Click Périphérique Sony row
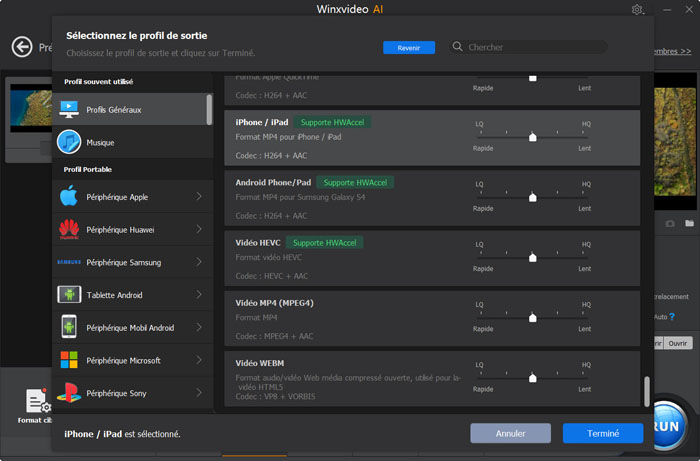This screenshot has width=700, height=461. pyautogui.click(x=132, y=393)
